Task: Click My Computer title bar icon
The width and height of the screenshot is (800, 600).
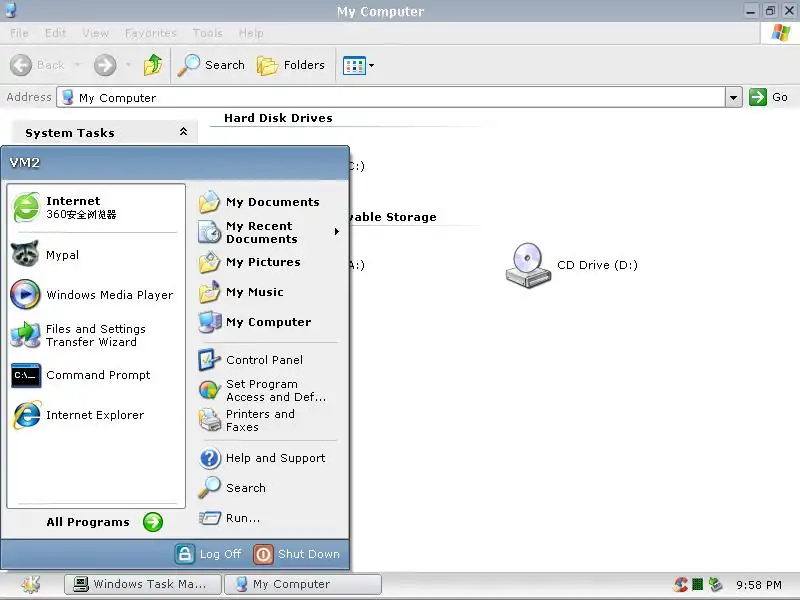Action: (x=10, y=9)
